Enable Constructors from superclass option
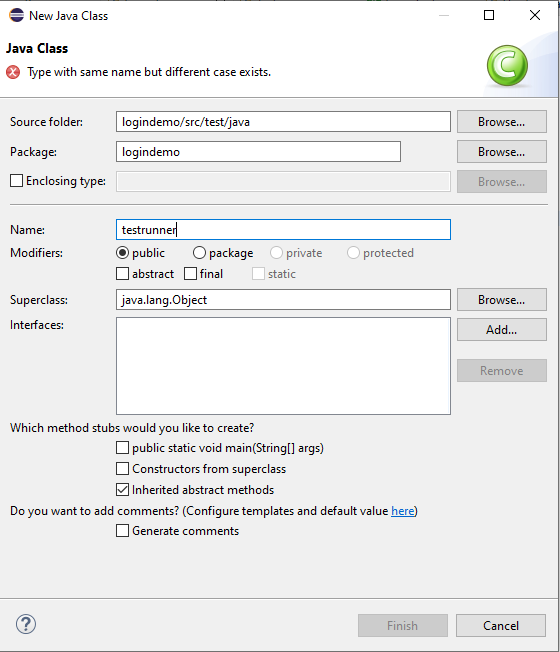 click(122, 469)
